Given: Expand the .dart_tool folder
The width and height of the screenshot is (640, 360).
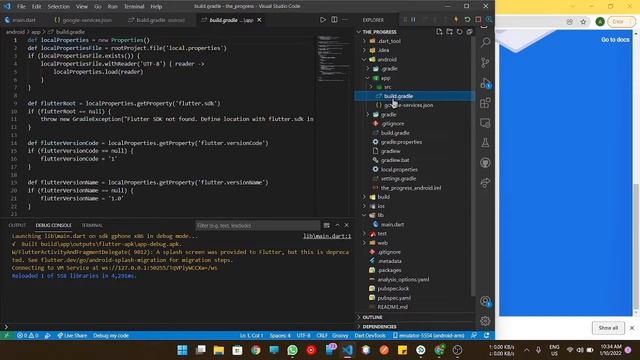Looking at the screenshot, I should click(x=364, y=41).
